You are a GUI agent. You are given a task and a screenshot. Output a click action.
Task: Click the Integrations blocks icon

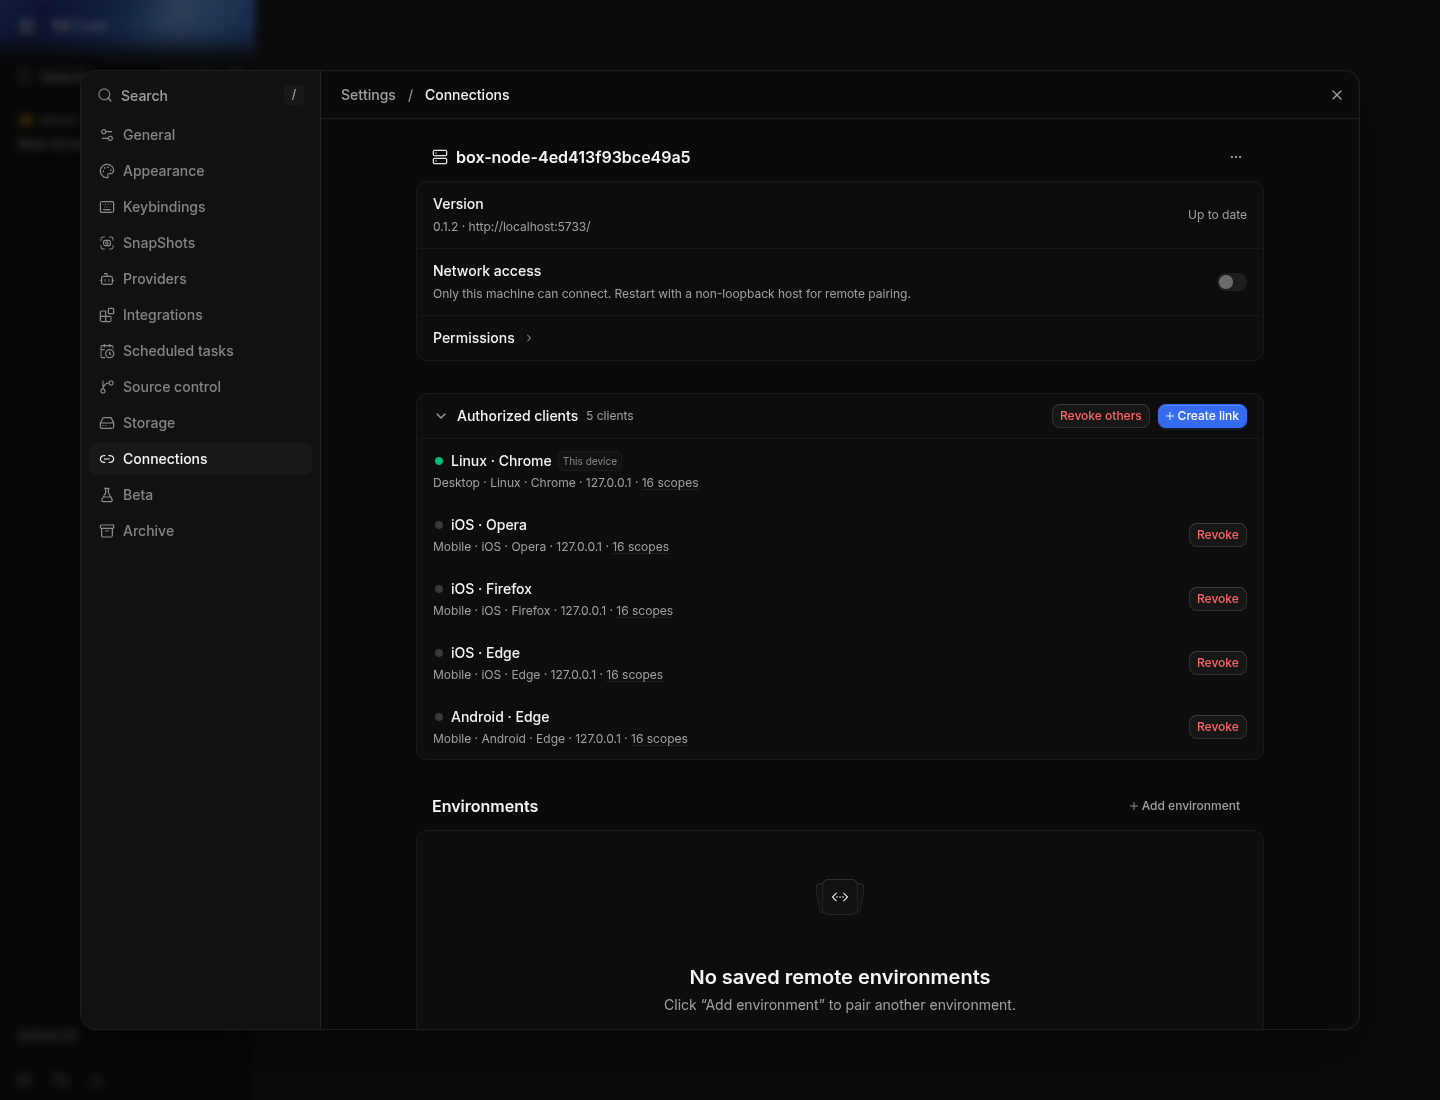[x=107, y=315]
